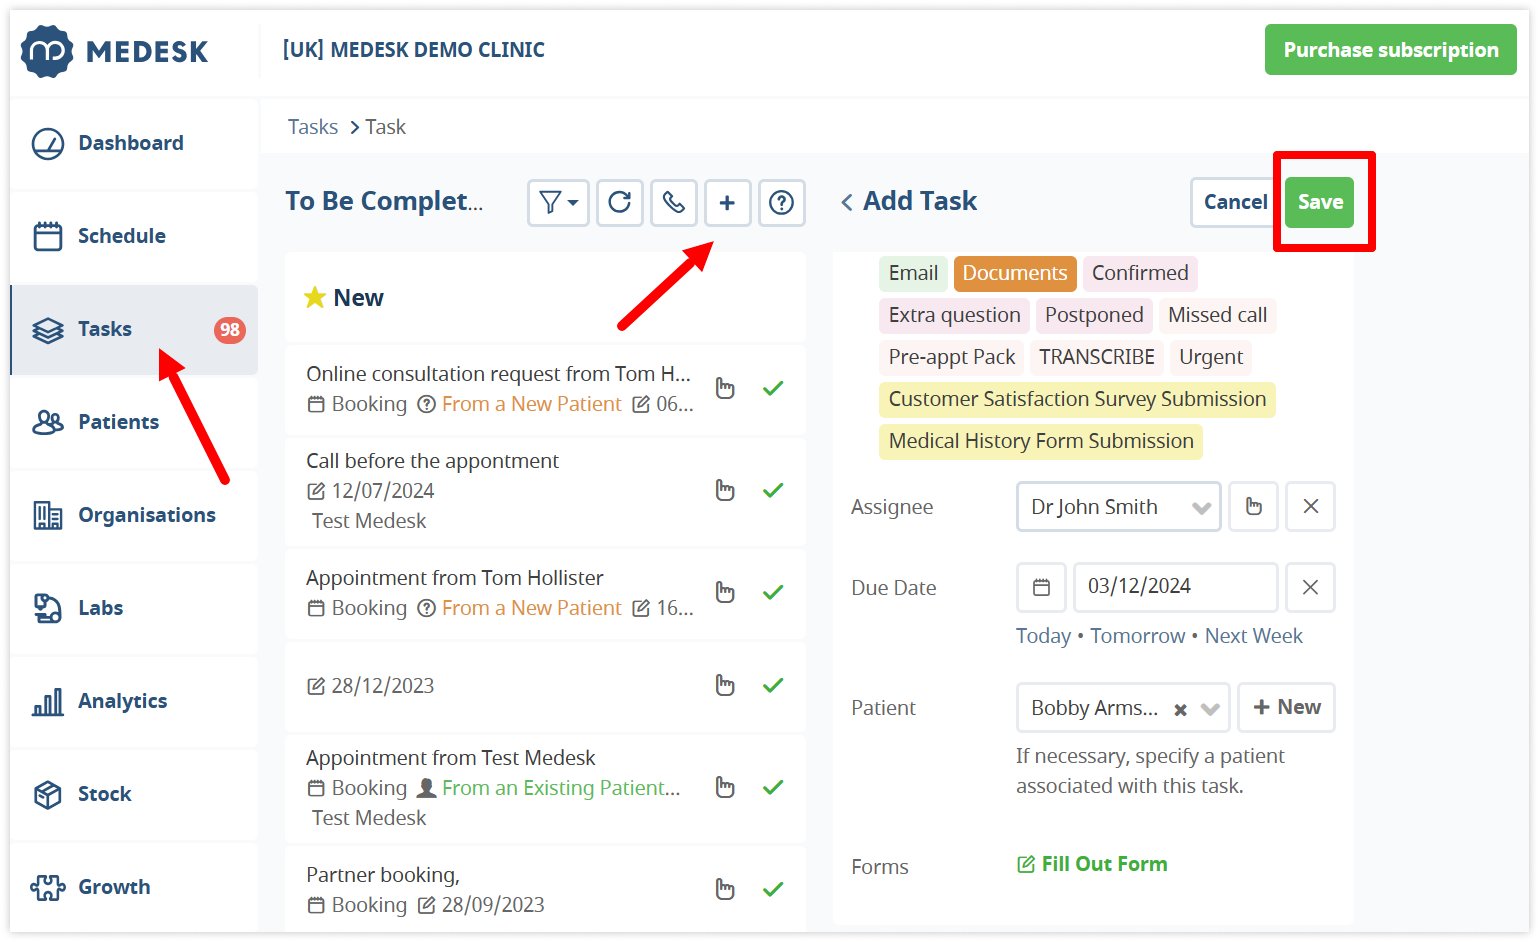This screenshot has width=1539, height=942.
Task: Click the Due Date input field
Action: coord(1174,587)
